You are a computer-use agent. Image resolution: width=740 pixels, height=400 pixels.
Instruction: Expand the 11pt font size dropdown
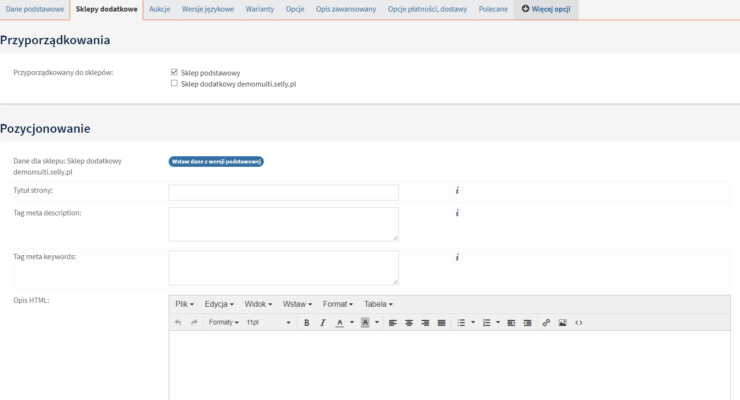point(268,323)
